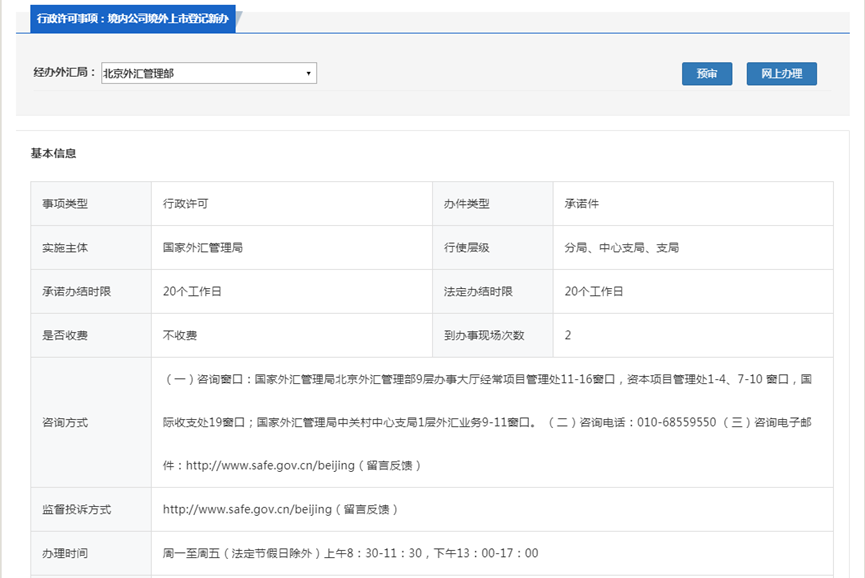Click the 行使层级 label cell

tap(493, 248)
